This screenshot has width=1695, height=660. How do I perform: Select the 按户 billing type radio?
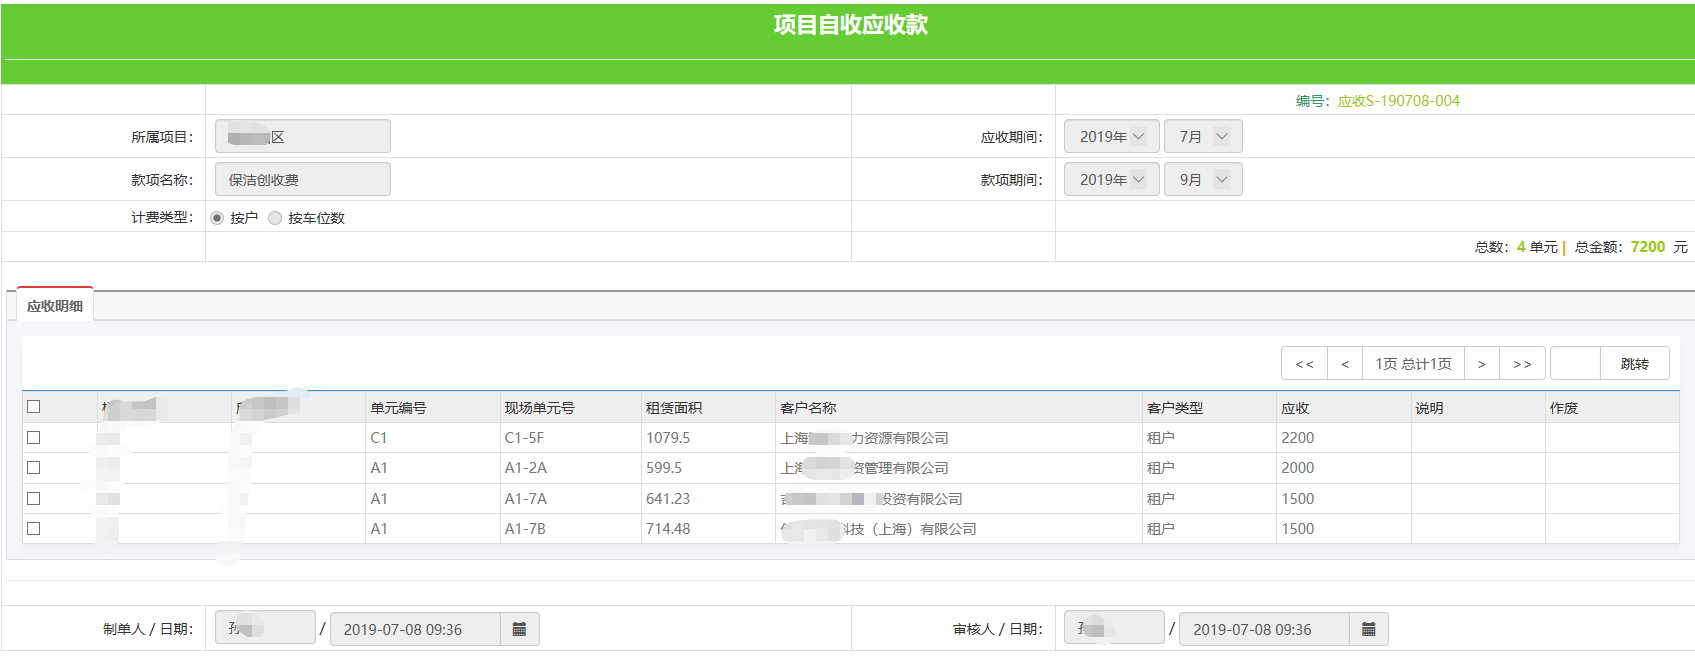coord(217,218)
